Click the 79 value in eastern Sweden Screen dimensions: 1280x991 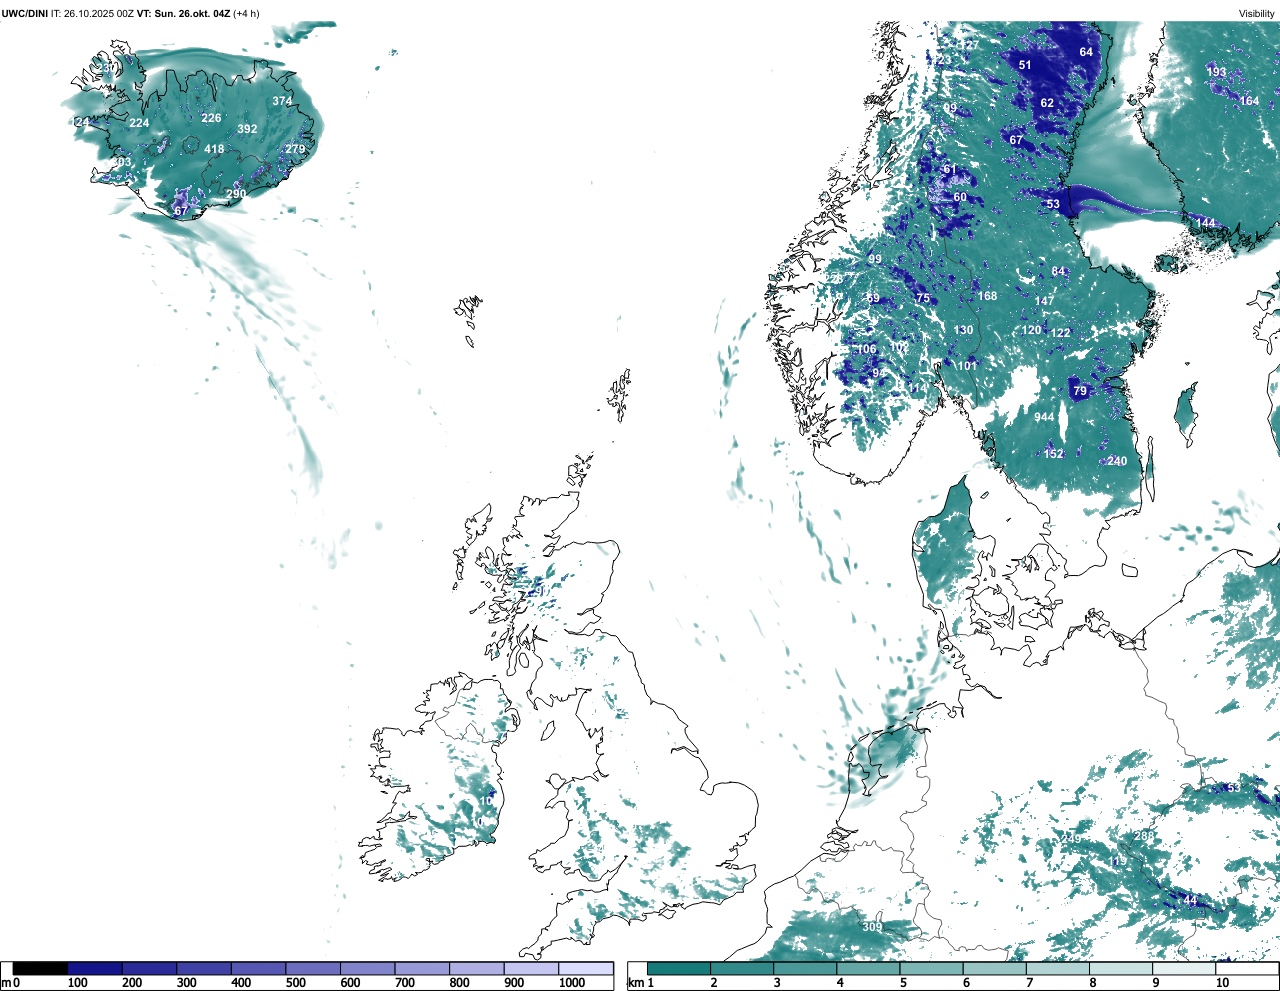pos(1080,391)
